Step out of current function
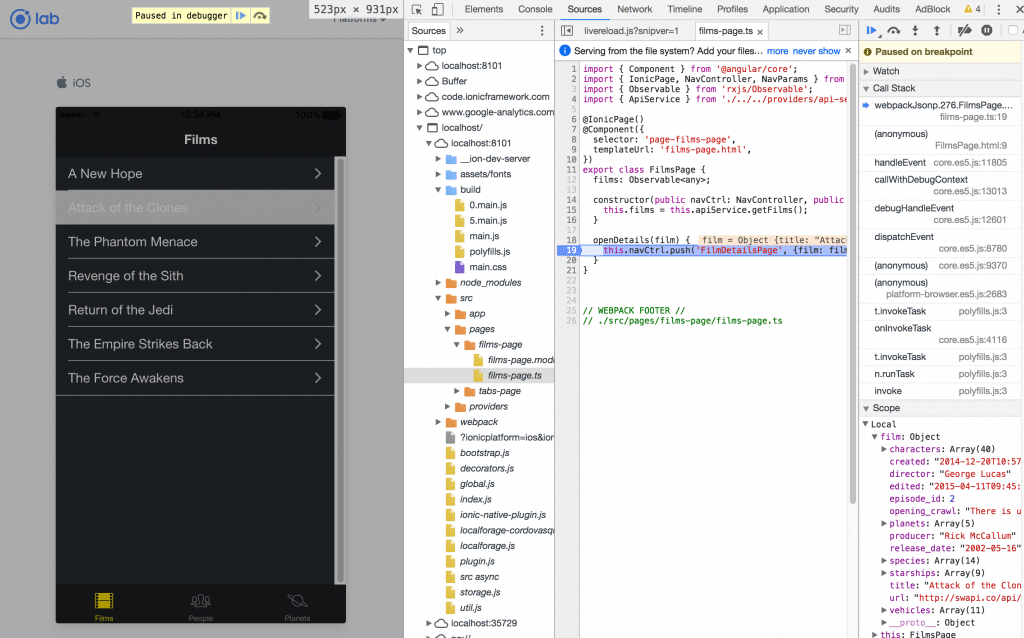Screen dimensions: 1024x638 tap(936, 30)
